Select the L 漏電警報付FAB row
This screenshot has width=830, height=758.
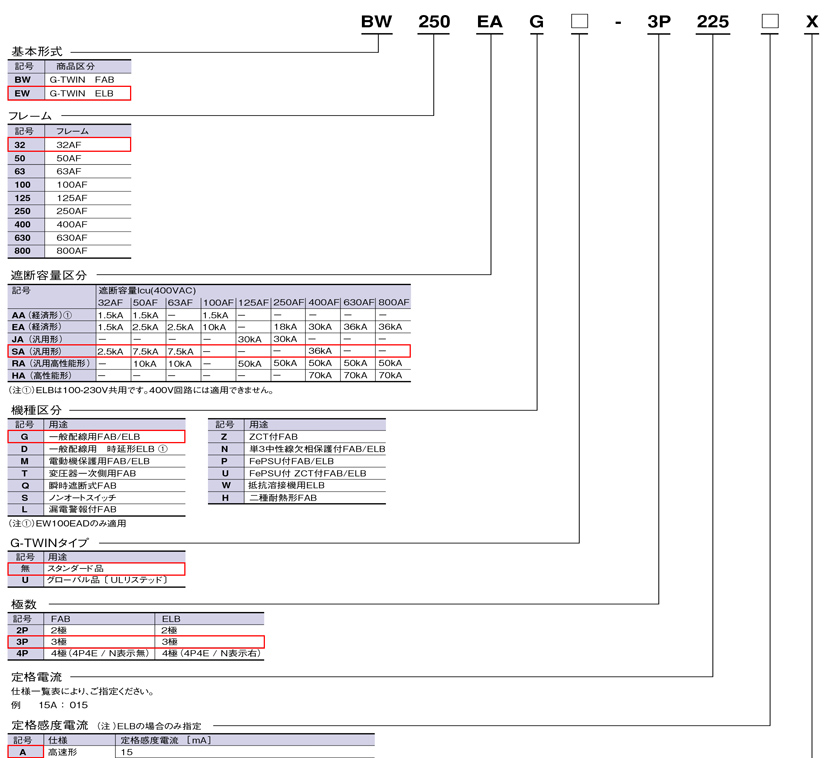(96, 509)
